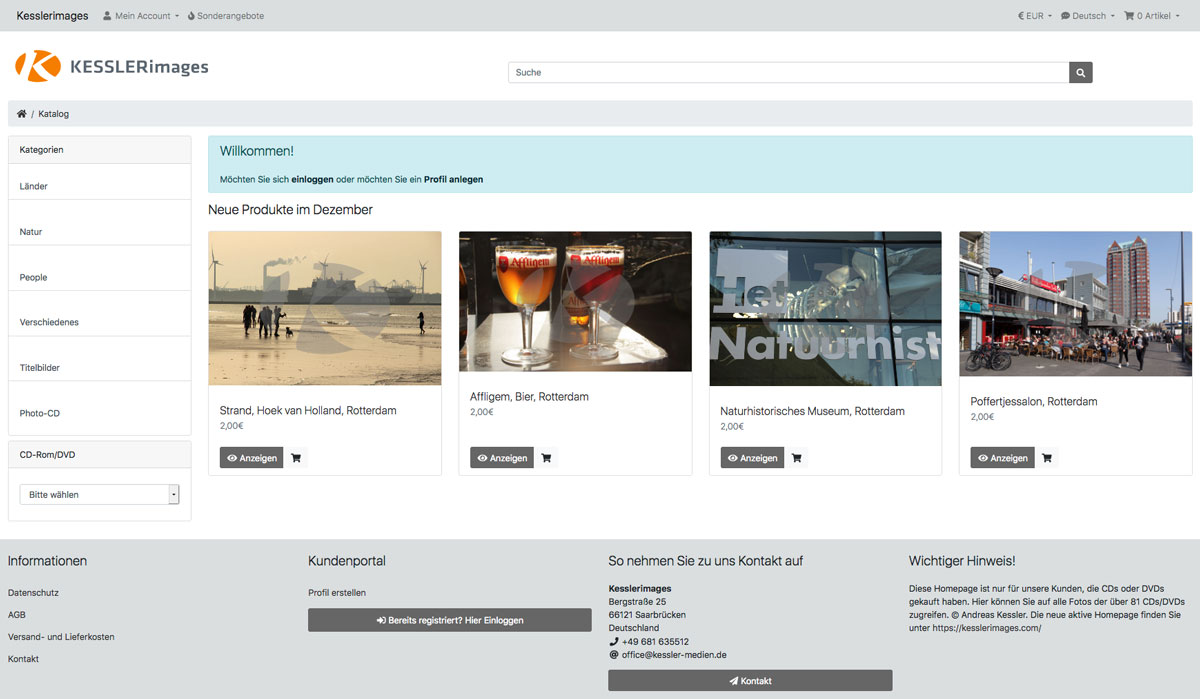This screenshot has height=699, width=1200.
Task: Expand the Mein Account menu
Action: pos(141,16)
